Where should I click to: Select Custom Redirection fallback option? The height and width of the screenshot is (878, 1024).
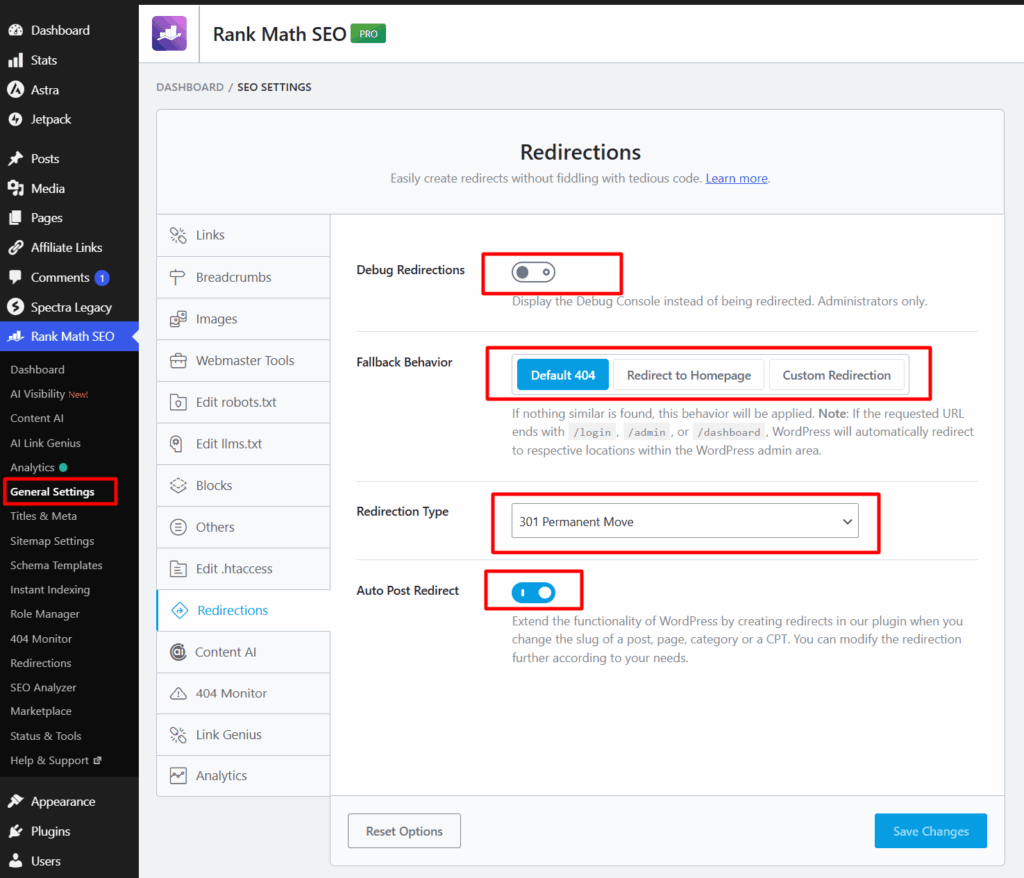pyautogui.click(x=837, y=375)
